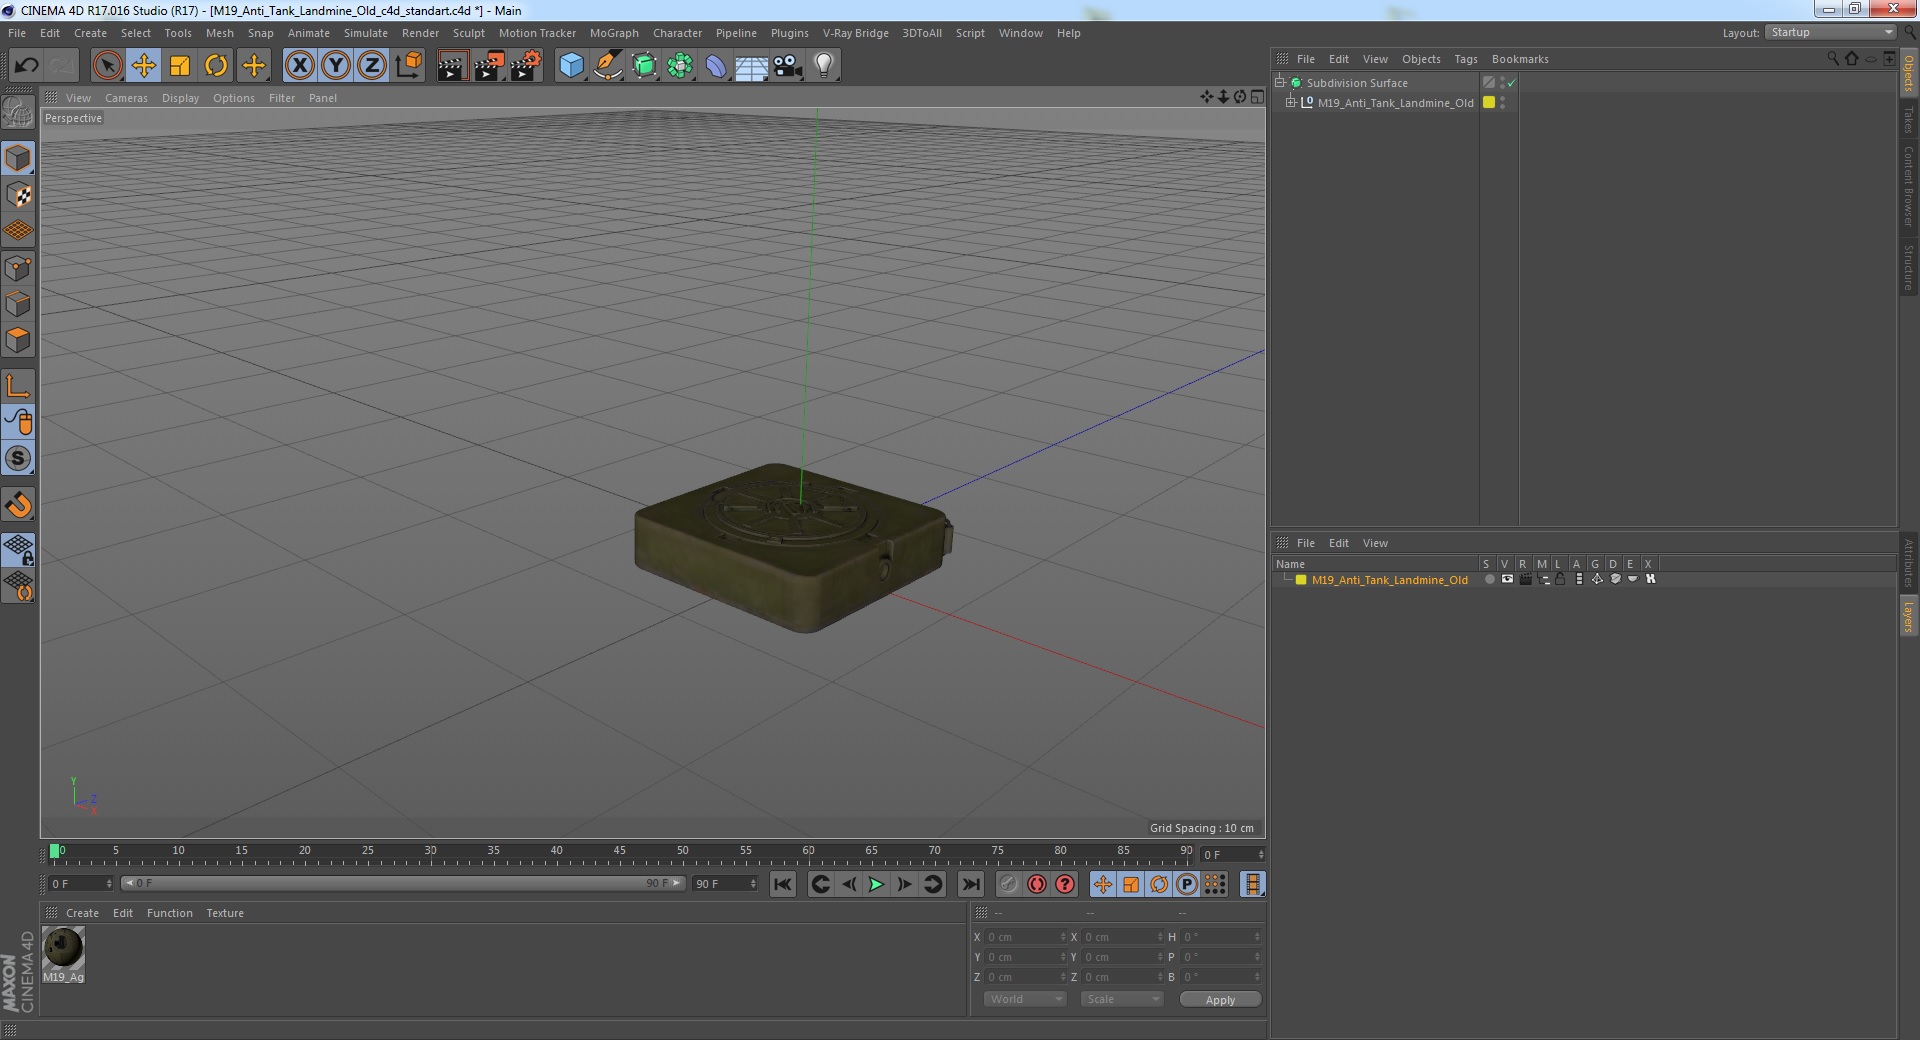Open the Spline pen tool
Screen dimensions: 1920x1040
607,66
